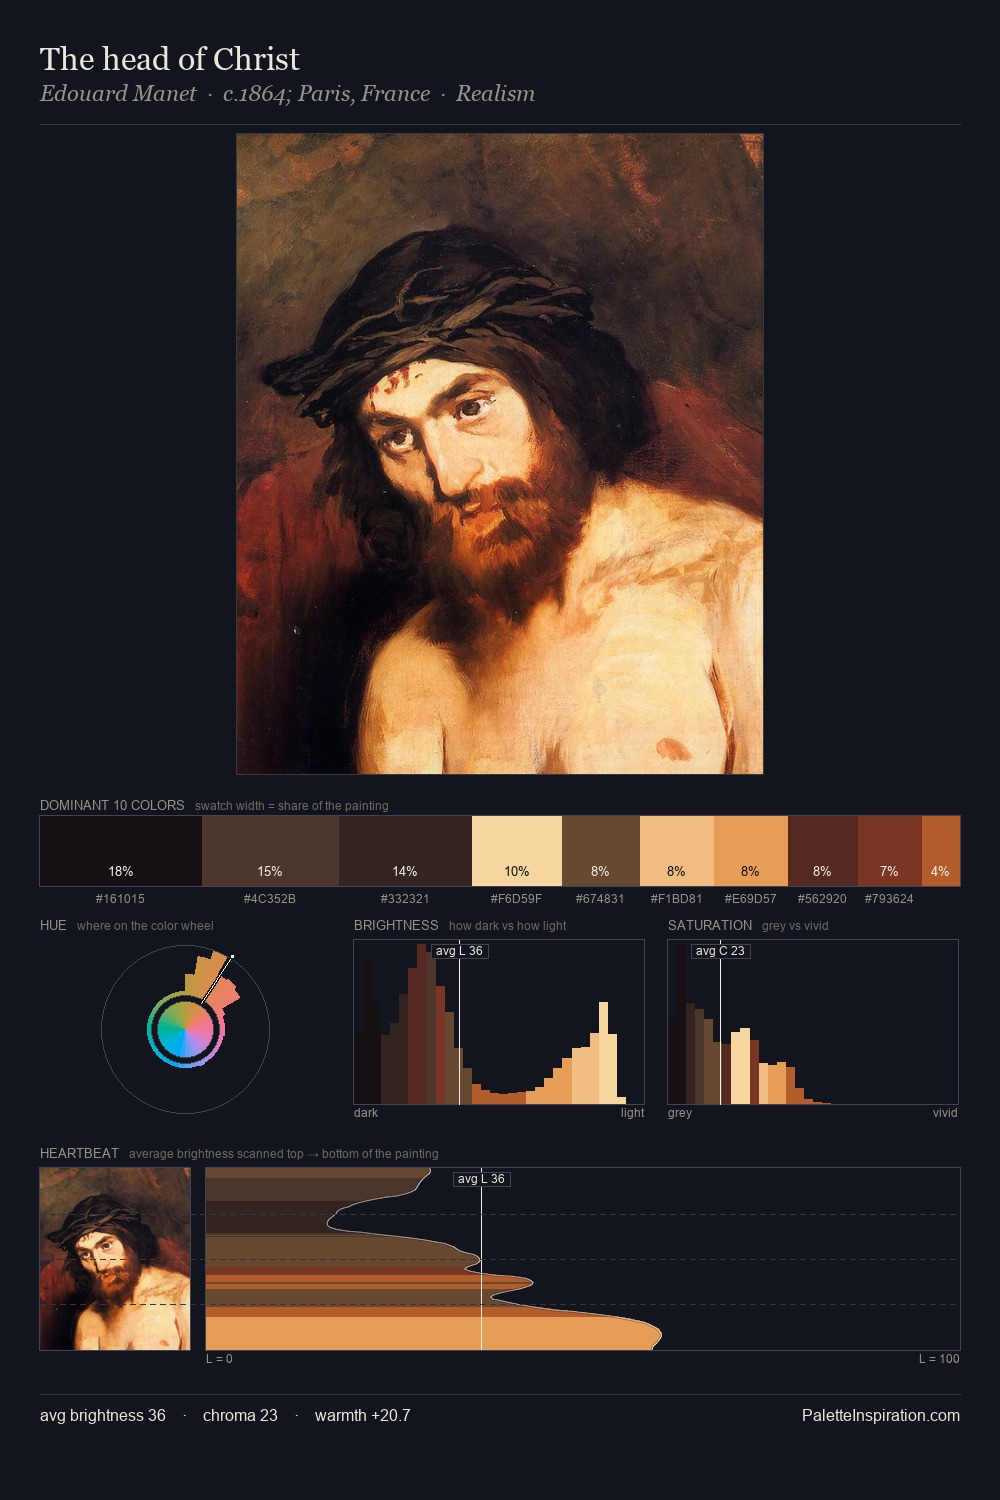
Task: Select the 4% rust swatch at far right
Action: 941,851
